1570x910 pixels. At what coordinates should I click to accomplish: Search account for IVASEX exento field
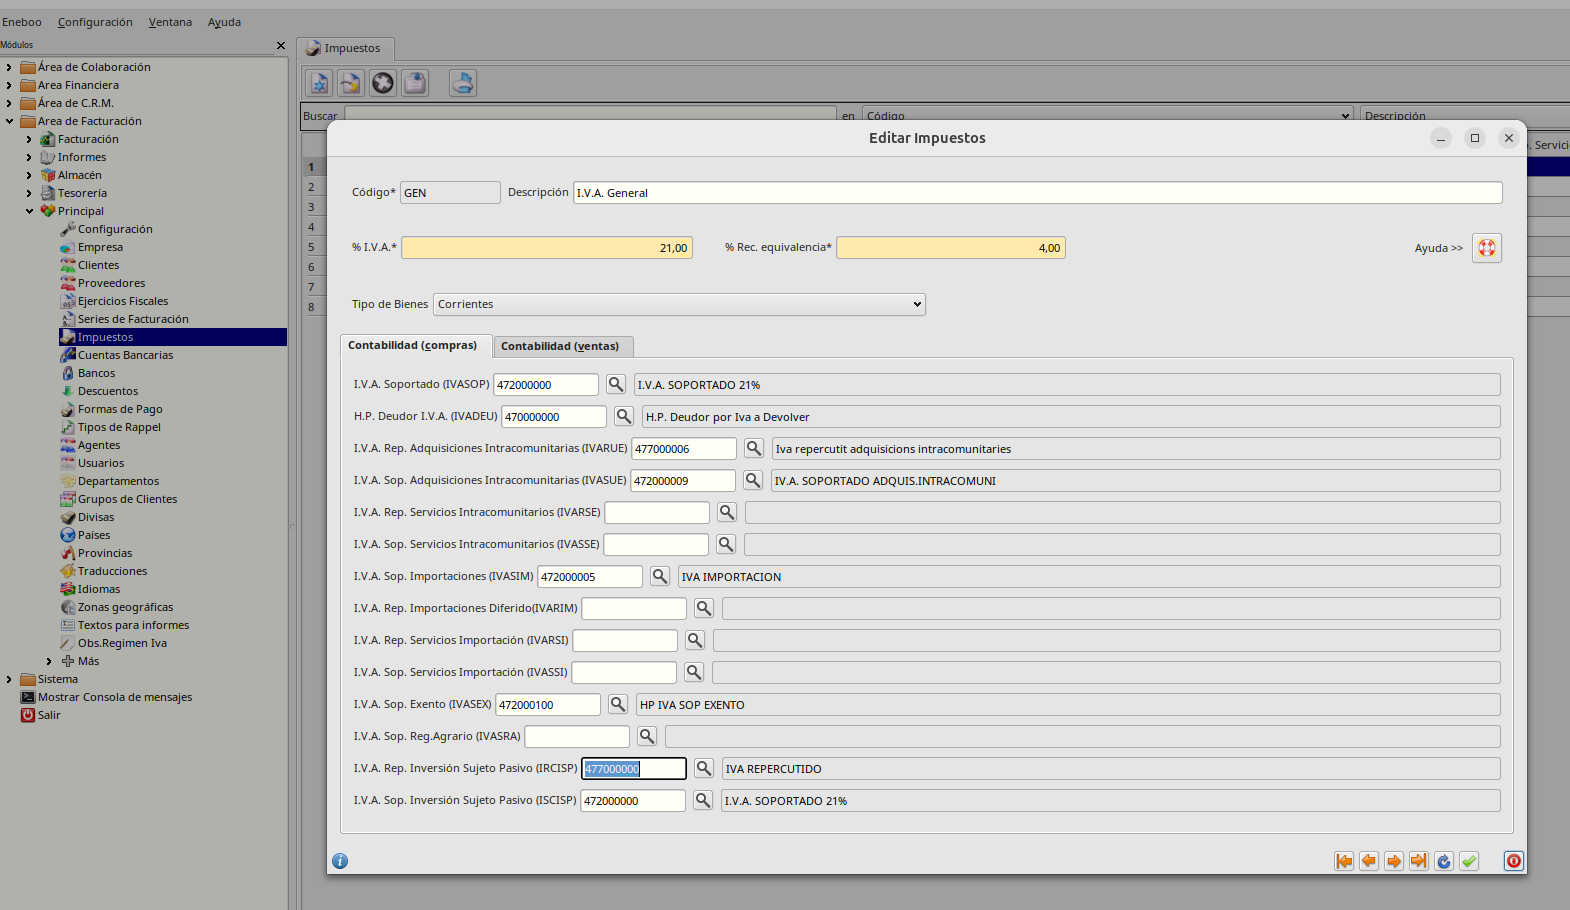[x=618, y=704]
